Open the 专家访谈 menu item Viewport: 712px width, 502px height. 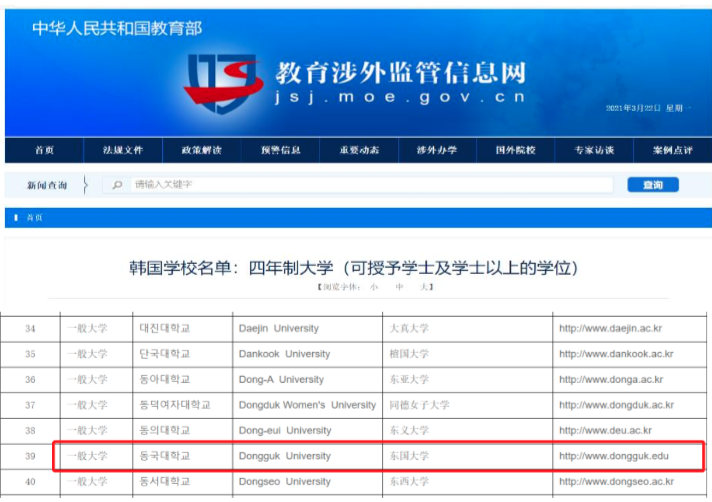click(594, 150)
